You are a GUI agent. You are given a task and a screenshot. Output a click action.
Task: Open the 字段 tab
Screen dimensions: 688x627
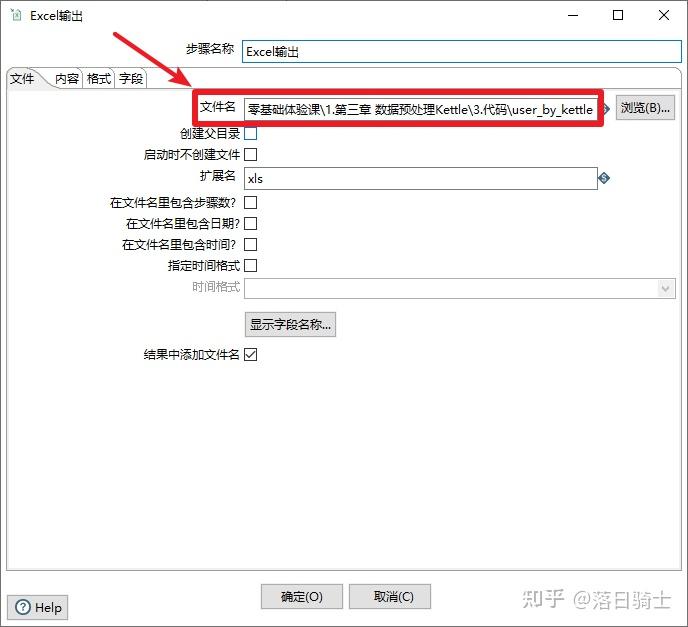[x=131, y=79]
